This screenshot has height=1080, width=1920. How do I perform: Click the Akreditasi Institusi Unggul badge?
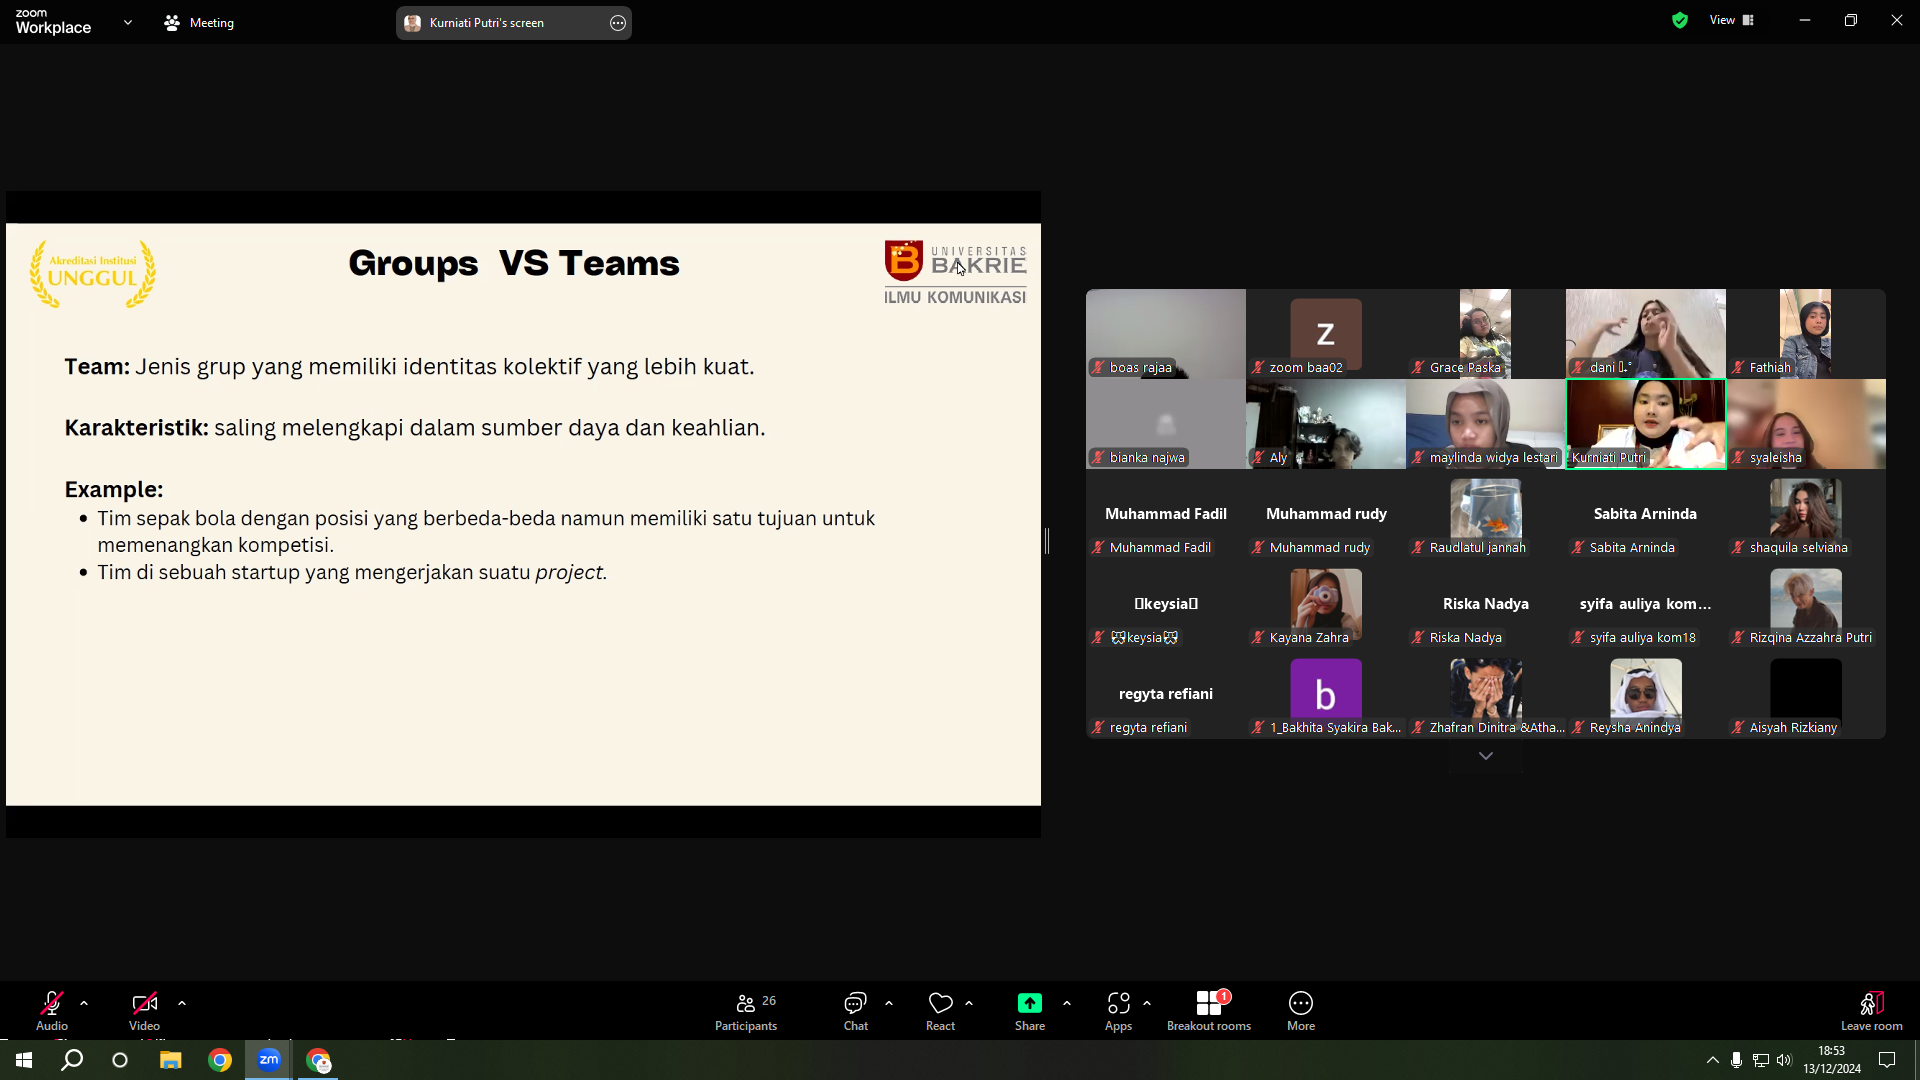coord(93,273)
